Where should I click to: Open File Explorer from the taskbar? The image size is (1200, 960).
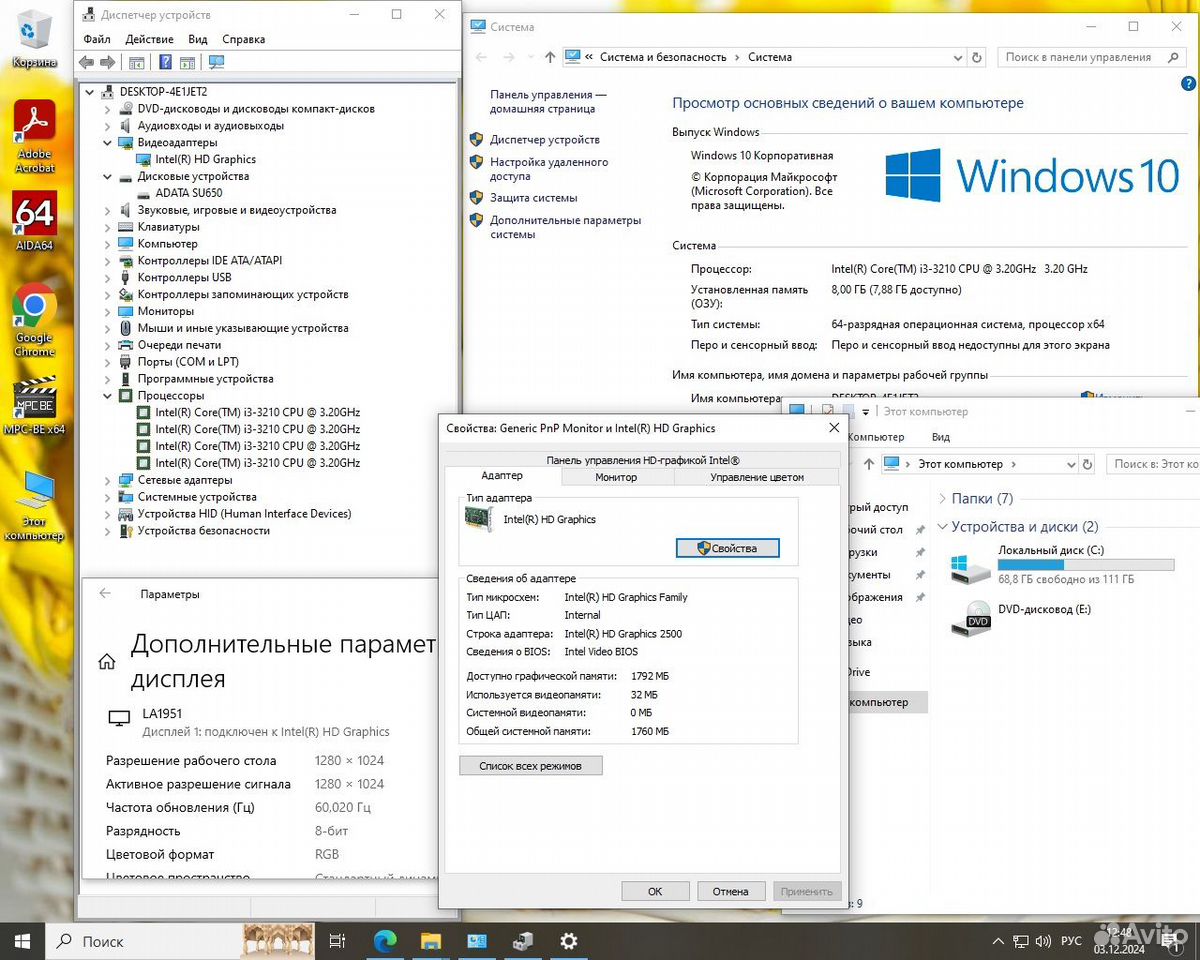431,941
